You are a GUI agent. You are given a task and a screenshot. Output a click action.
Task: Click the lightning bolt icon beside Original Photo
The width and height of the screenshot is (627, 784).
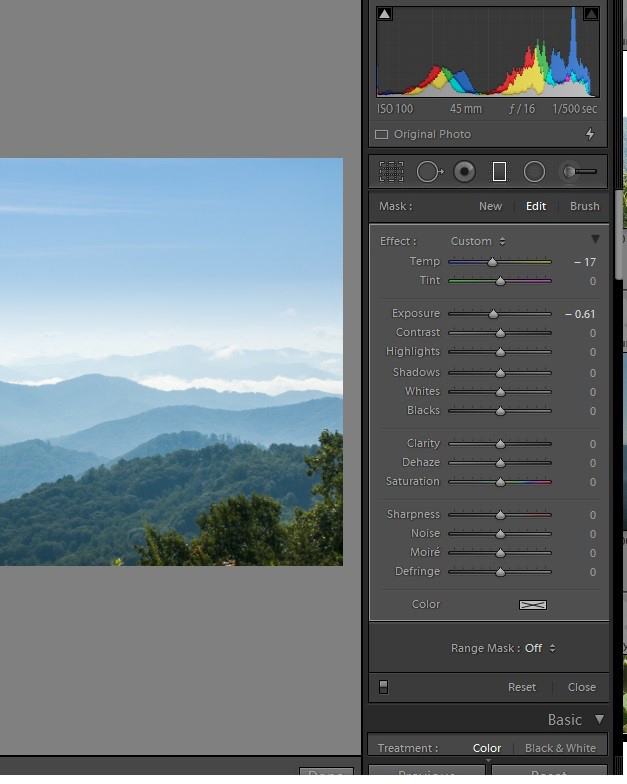click(590, 134)
